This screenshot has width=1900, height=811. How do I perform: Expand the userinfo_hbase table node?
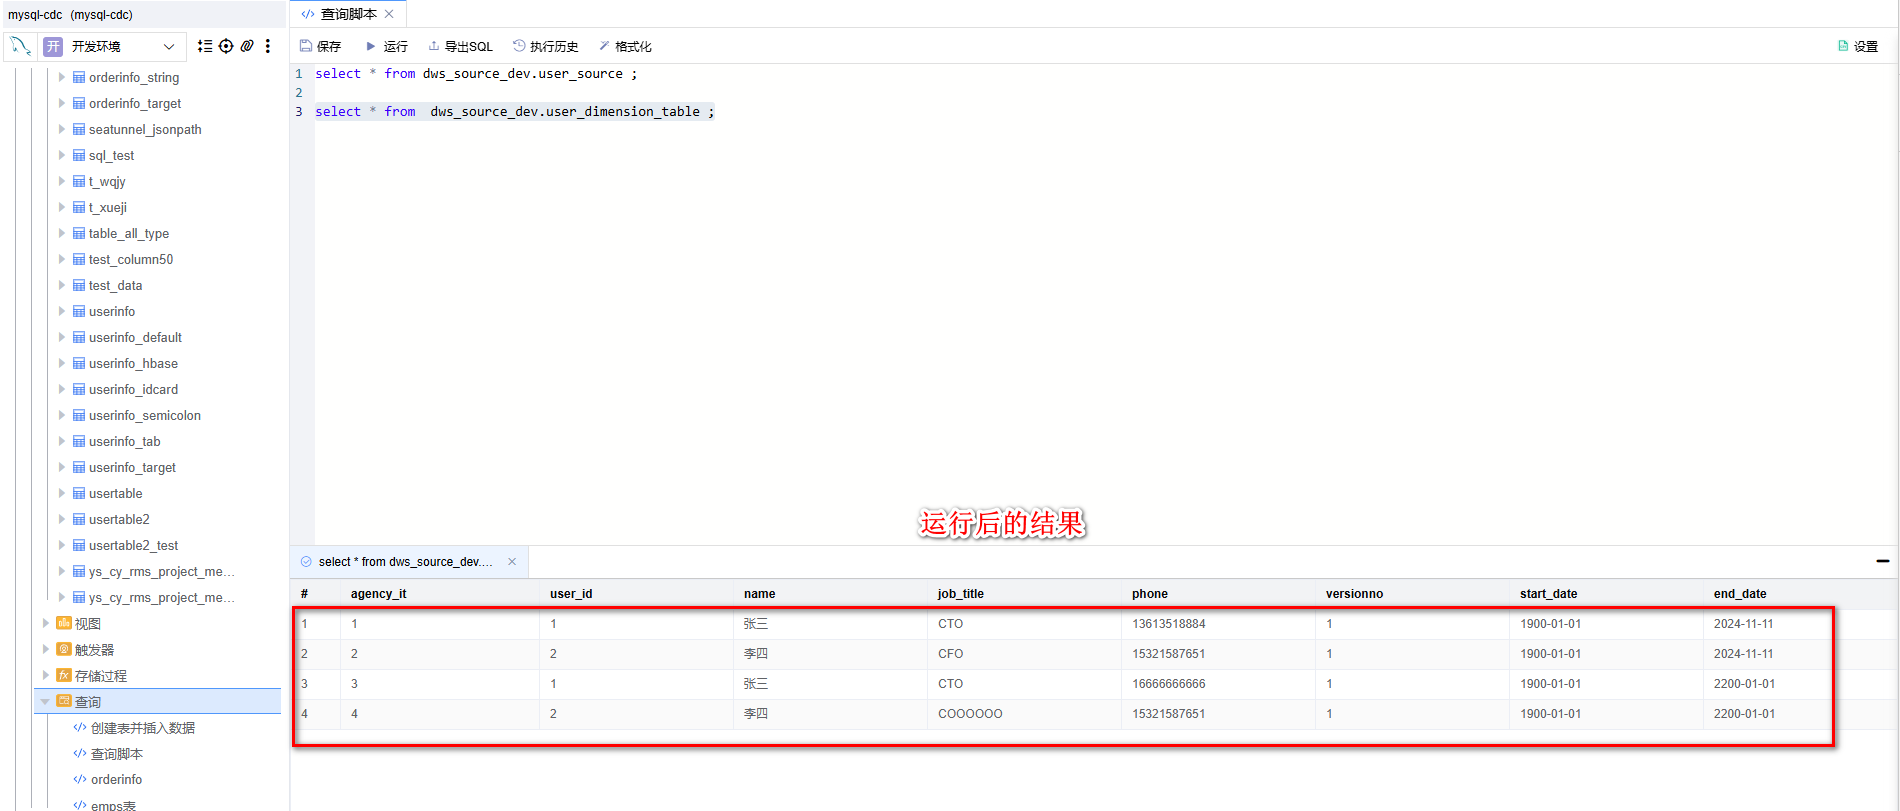point(62,363)
